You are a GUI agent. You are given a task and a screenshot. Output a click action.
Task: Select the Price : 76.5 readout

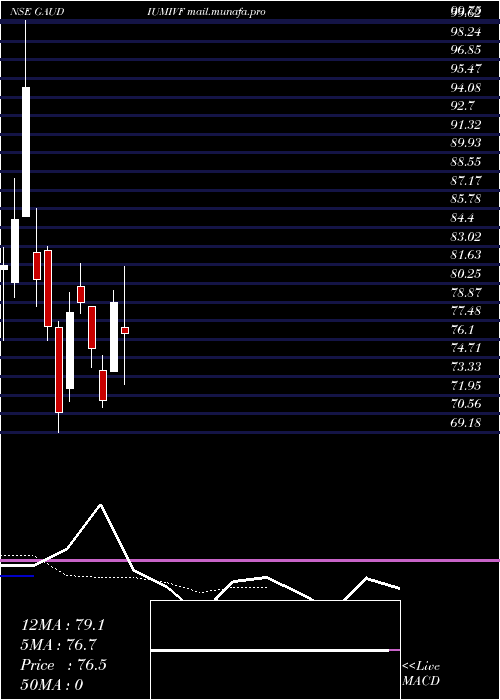[x=63, y=665]
